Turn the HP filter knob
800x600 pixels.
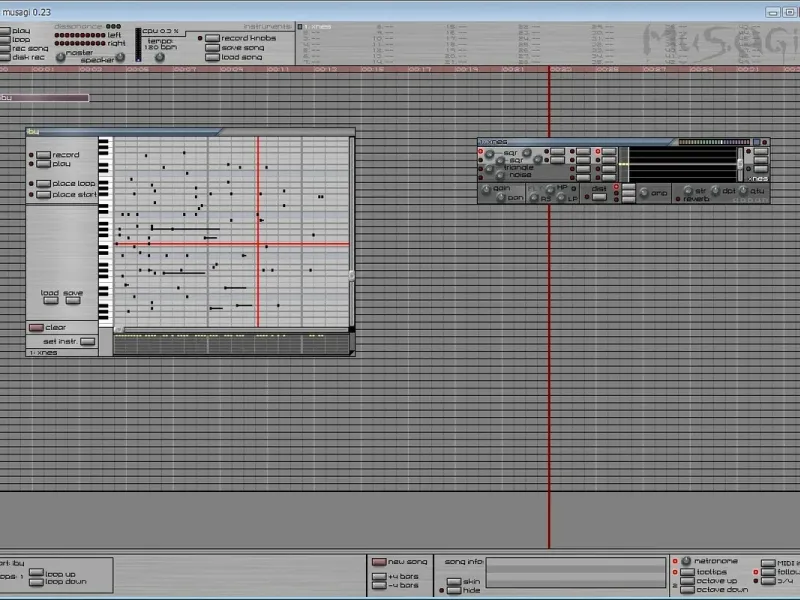coord(550,190)
